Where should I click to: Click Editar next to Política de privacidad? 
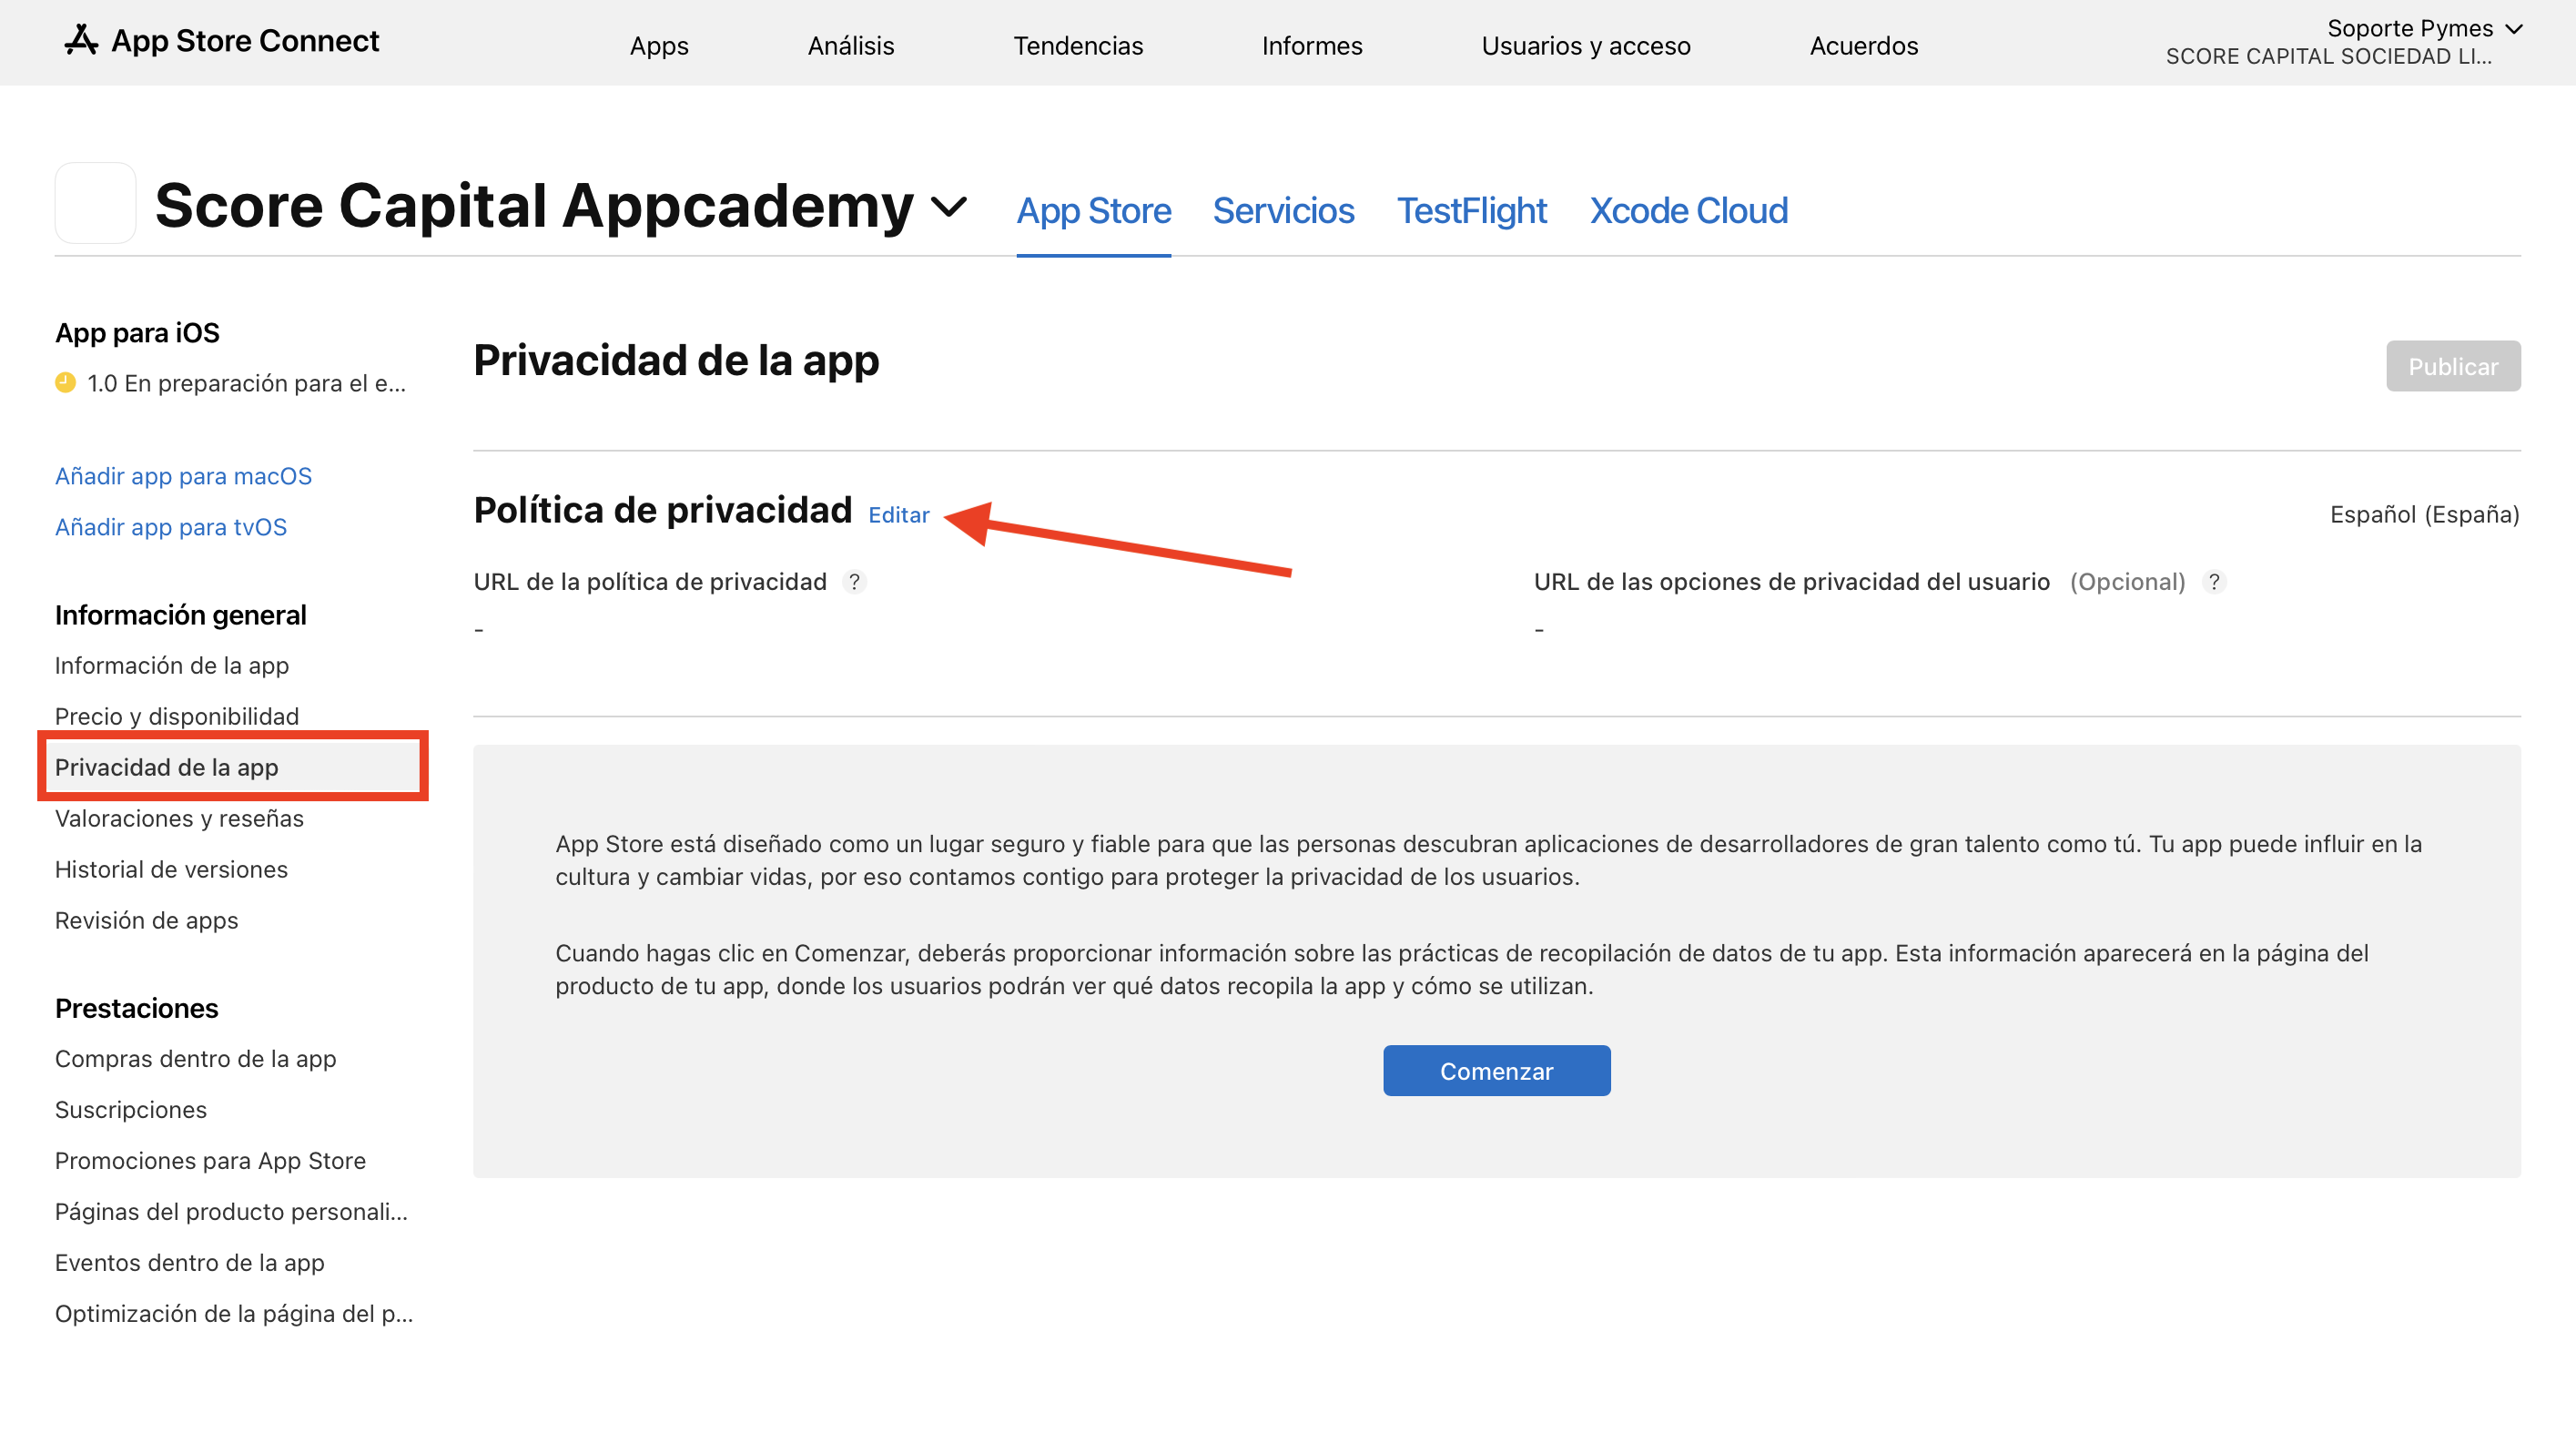click(x=898, y=515)
